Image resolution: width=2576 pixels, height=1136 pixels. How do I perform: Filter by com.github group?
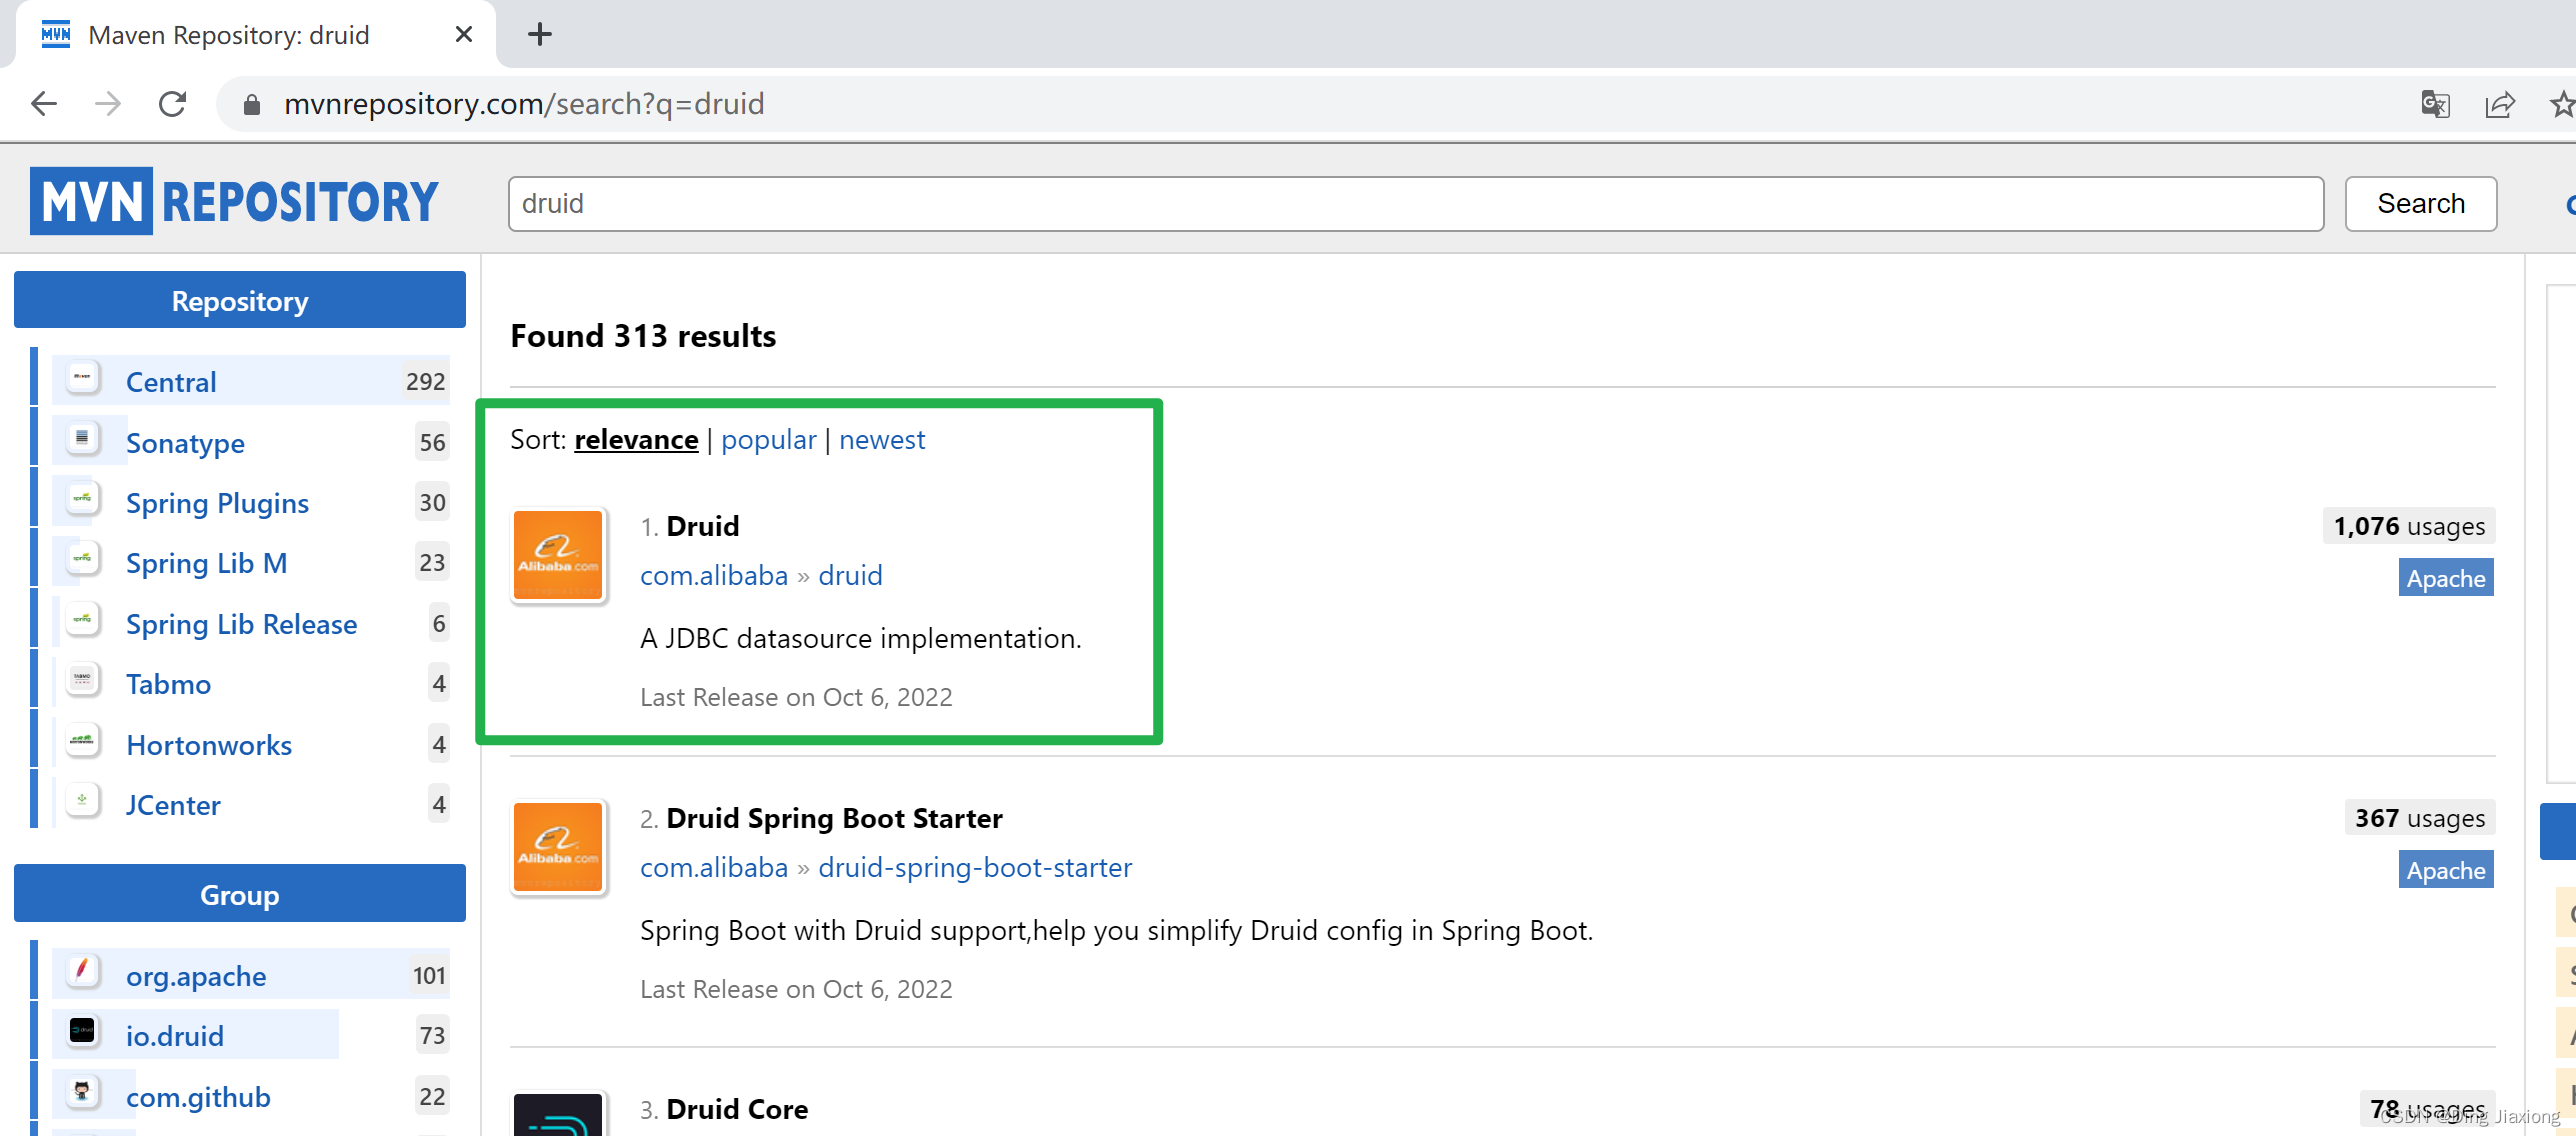pyautogui.click(x=198, y=1097)
